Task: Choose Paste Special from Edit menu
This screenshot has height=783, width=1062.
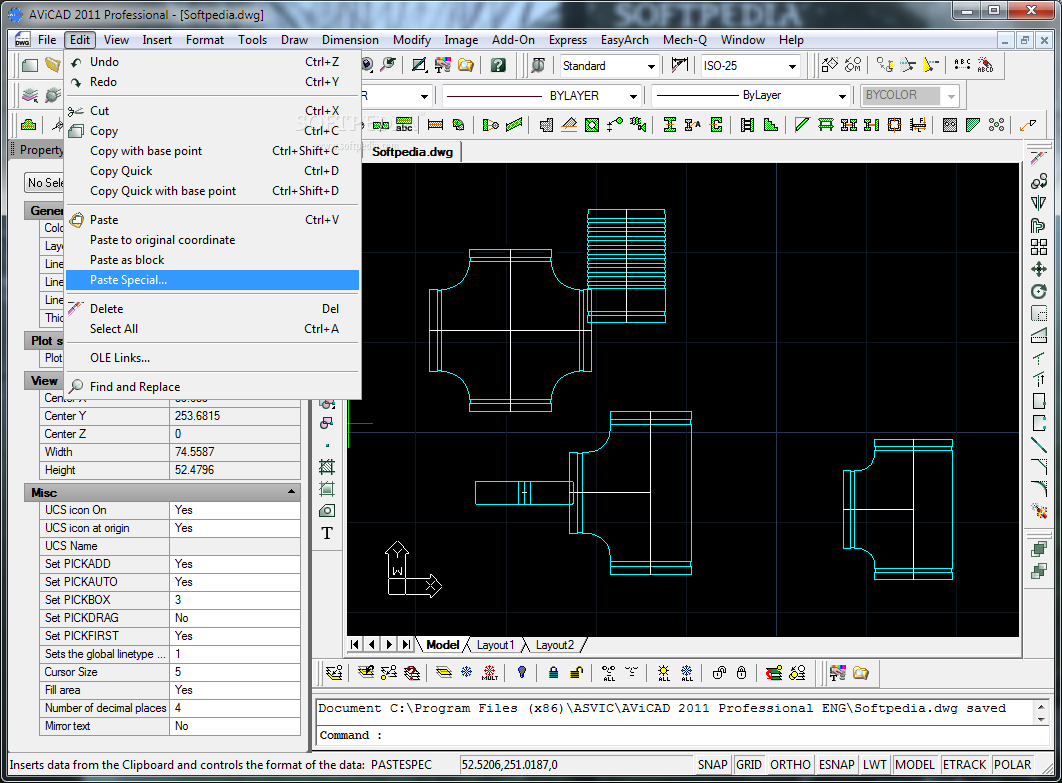Action: [x=213, y=280]
